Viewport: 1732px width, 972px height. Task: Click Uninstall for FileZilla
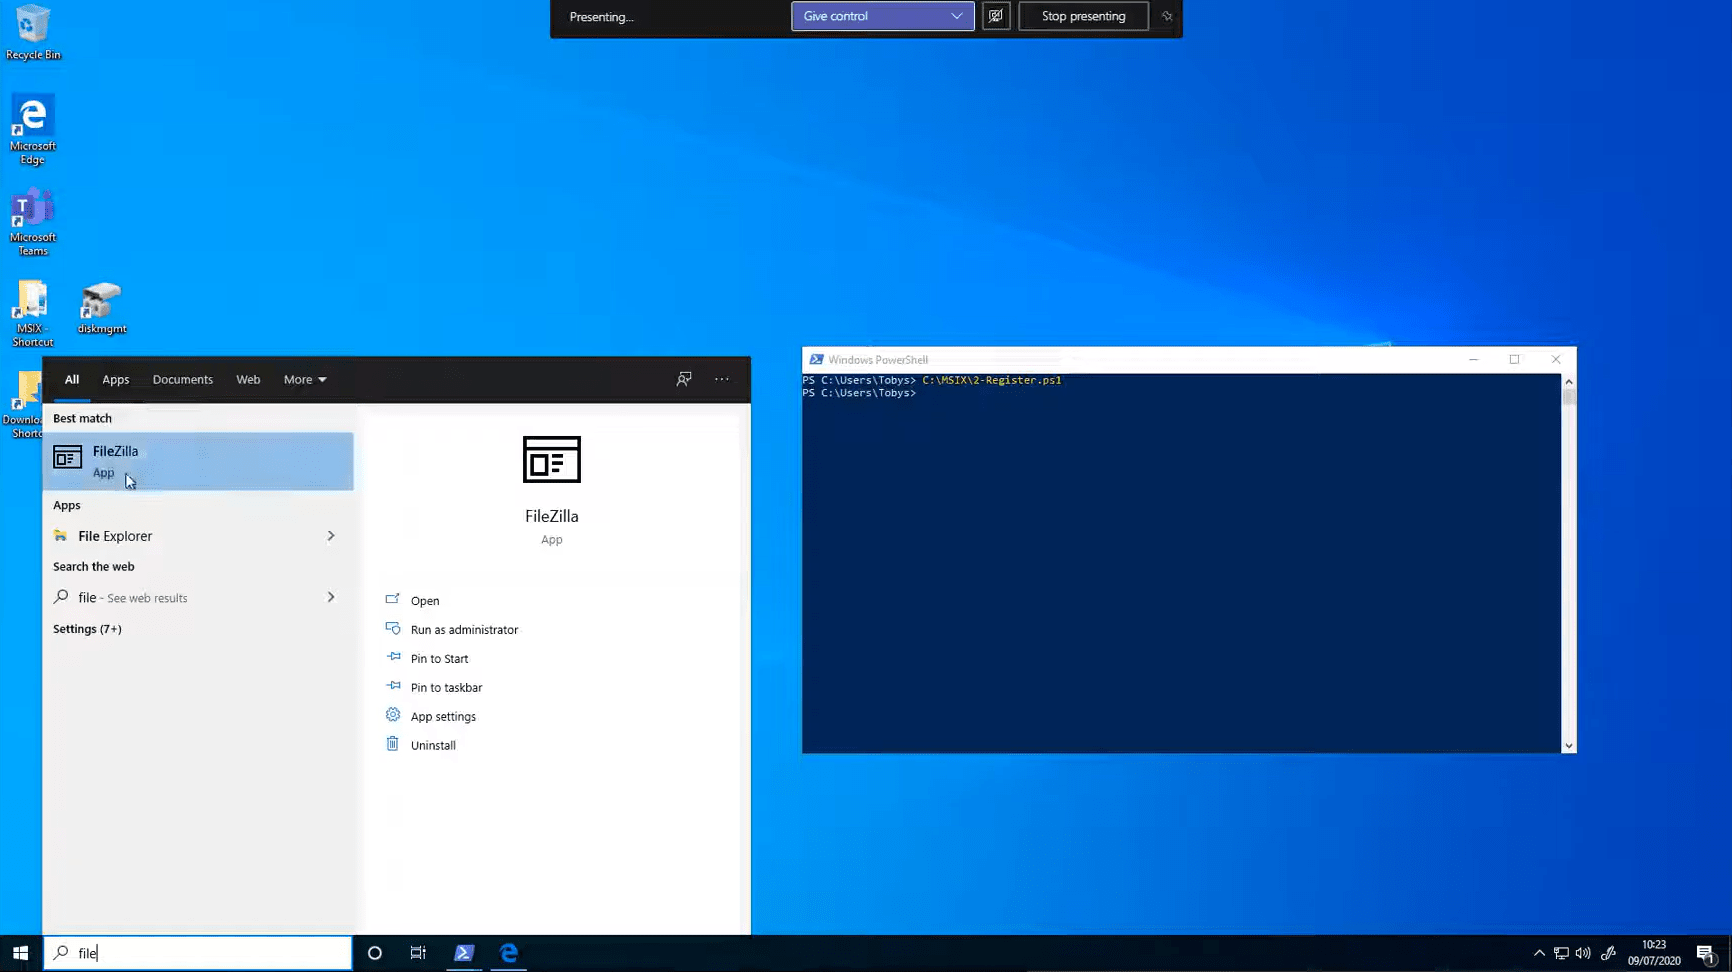(x=433, y=746)
